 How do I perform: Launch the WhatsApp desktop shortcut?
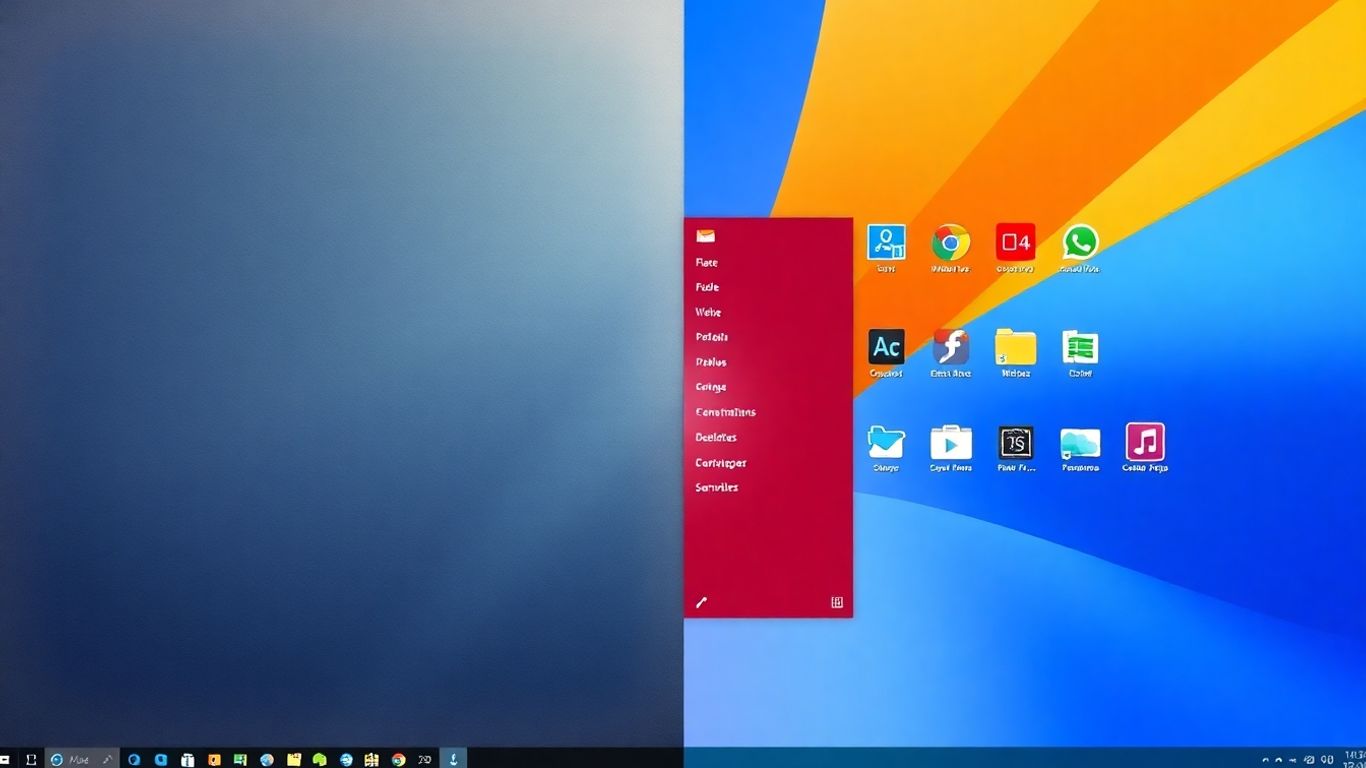point(1080,242)
